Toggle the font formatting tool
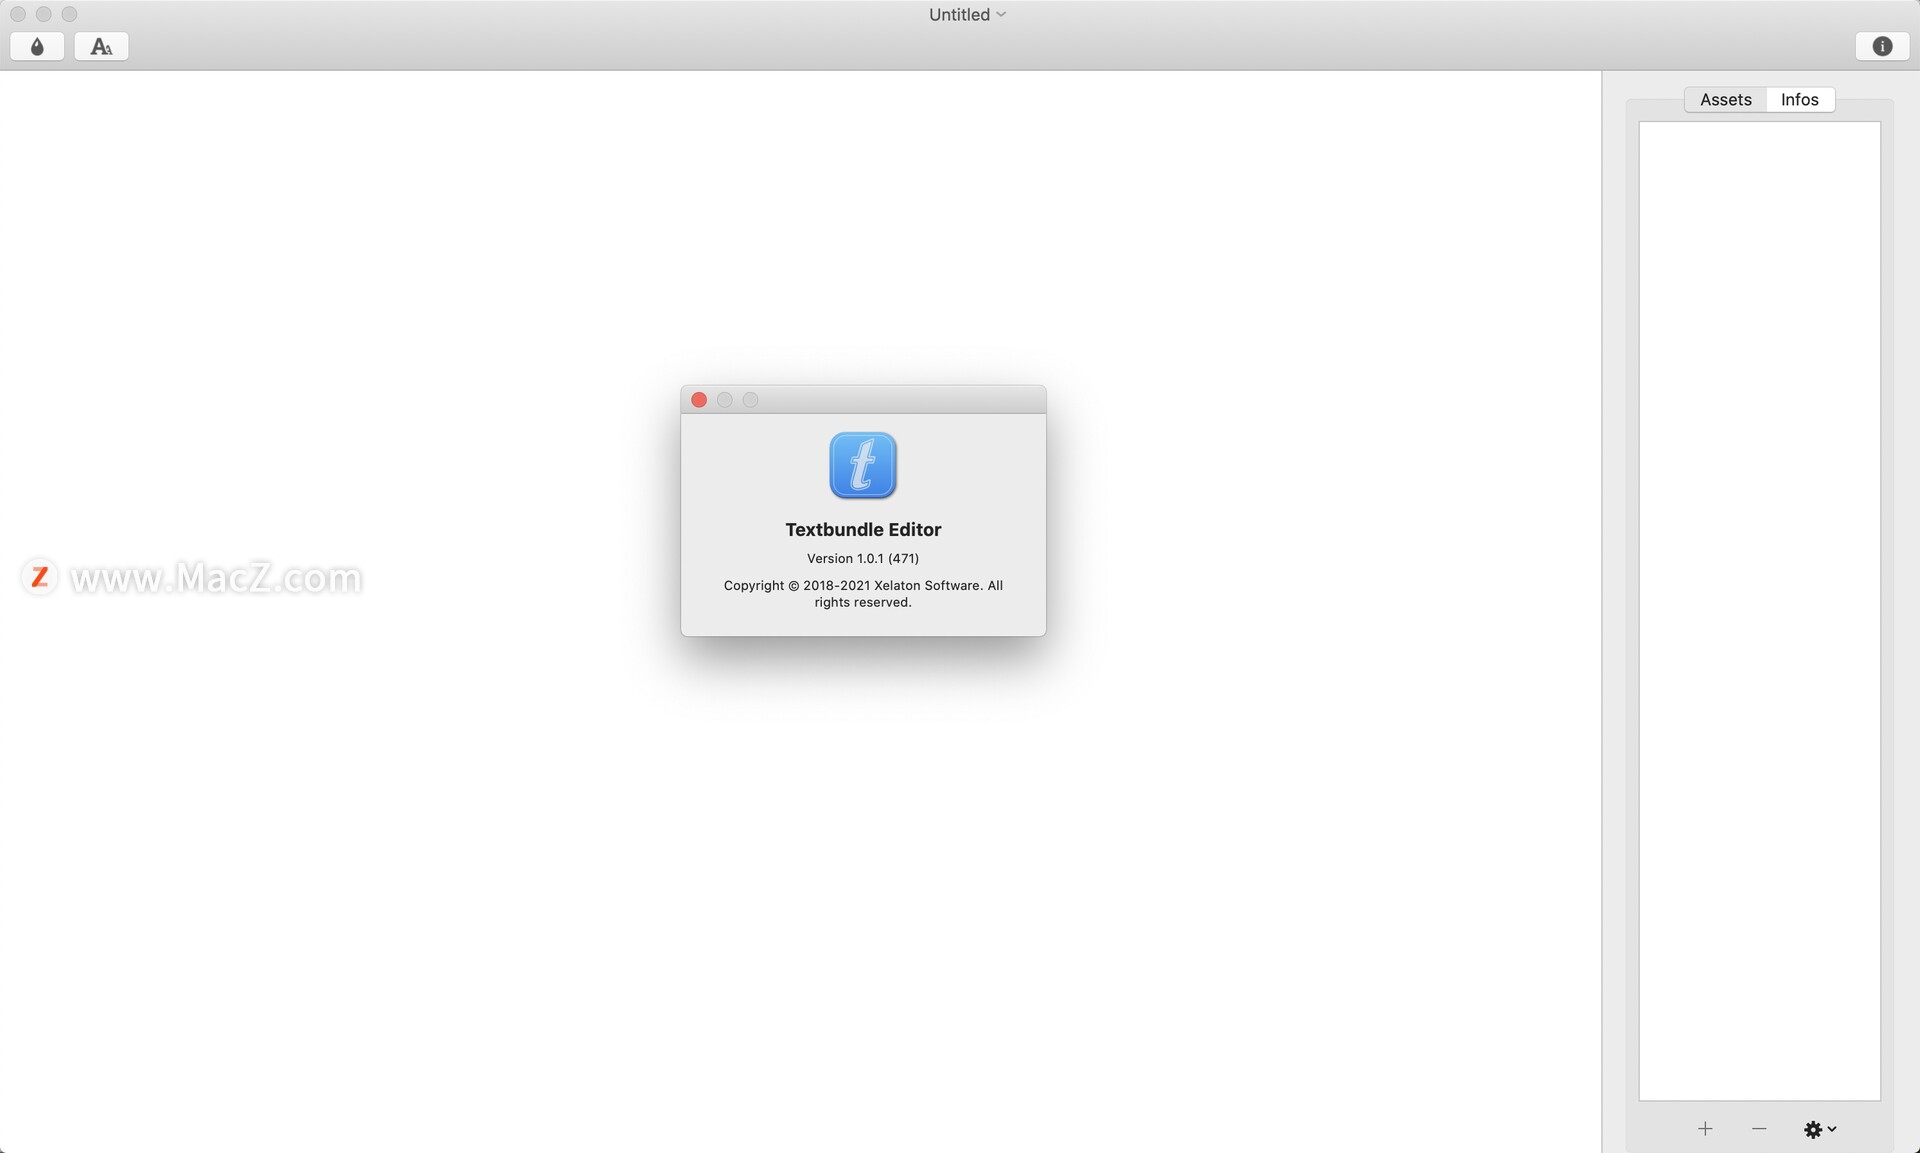This screenshot has width=1920, height=1153. tap(101, 45)
